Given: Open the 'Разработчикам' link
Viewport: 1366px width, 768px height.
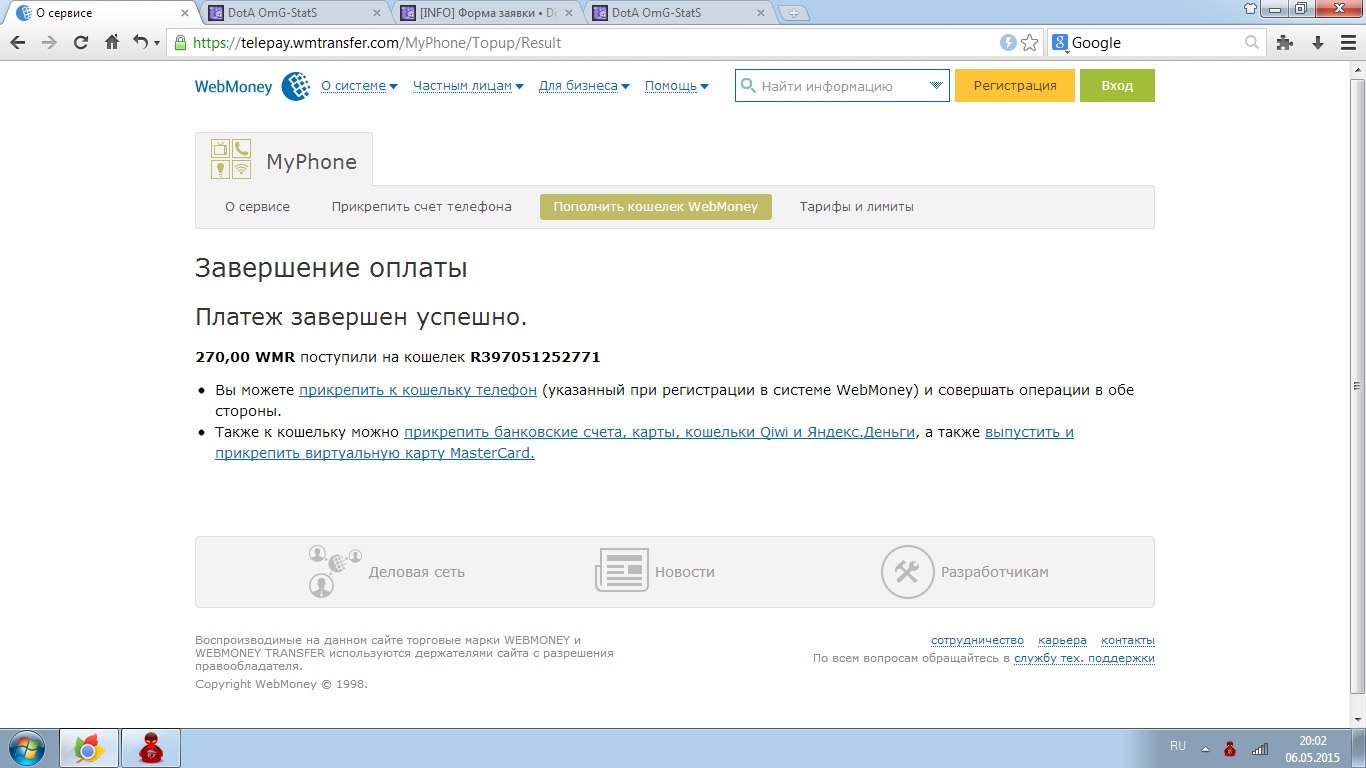Looking at the screenshot, I should pos(995,572).
